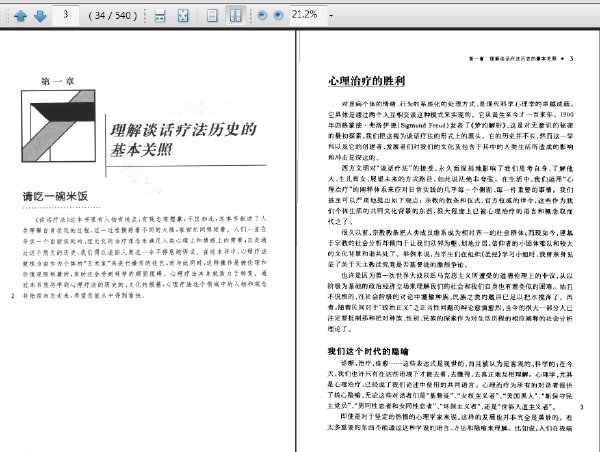Viewport: 600px width, 452px height.
Task: Go to next page with down arrow
Action: point(40,16)
